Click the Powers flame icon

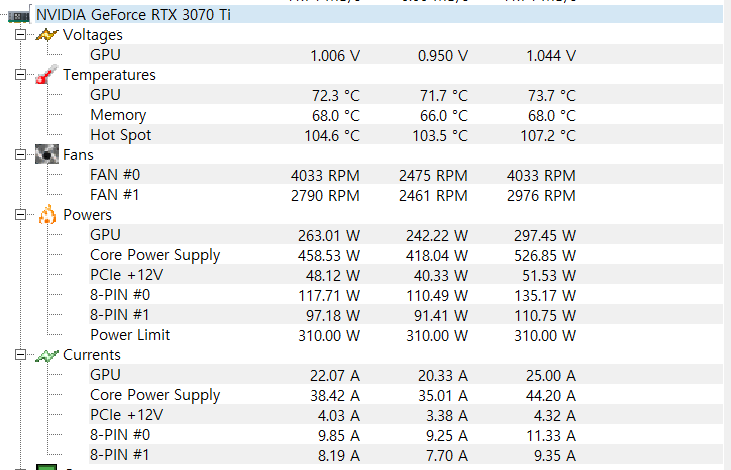coord(47,214)
